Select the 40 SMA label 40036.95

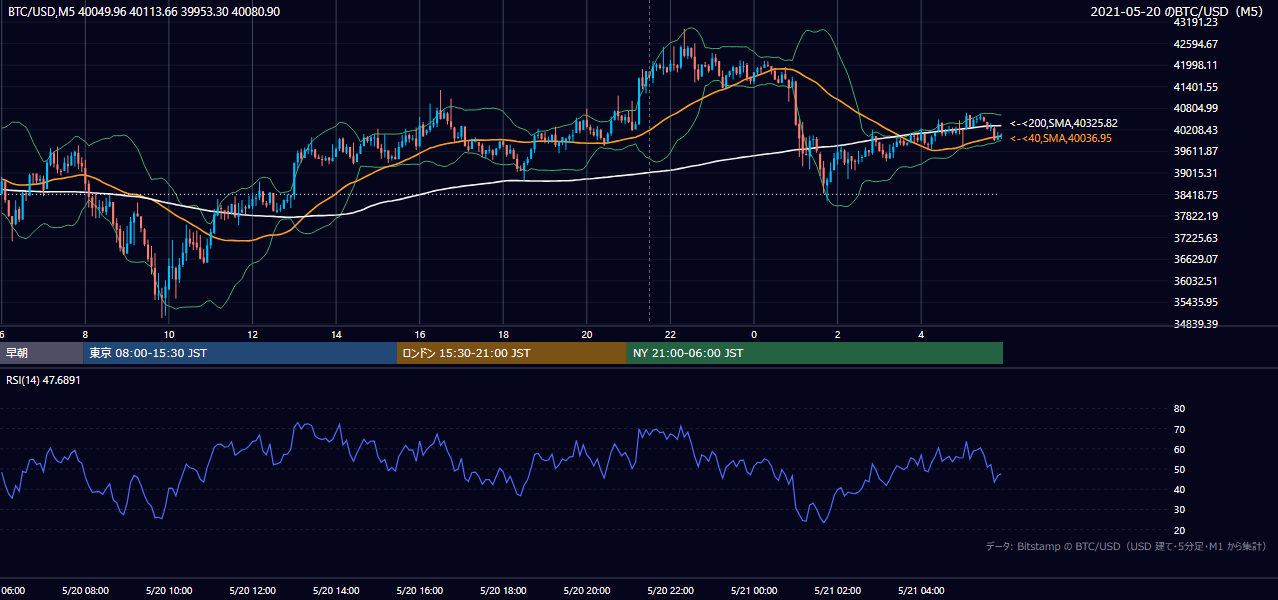coord(1061,138)
